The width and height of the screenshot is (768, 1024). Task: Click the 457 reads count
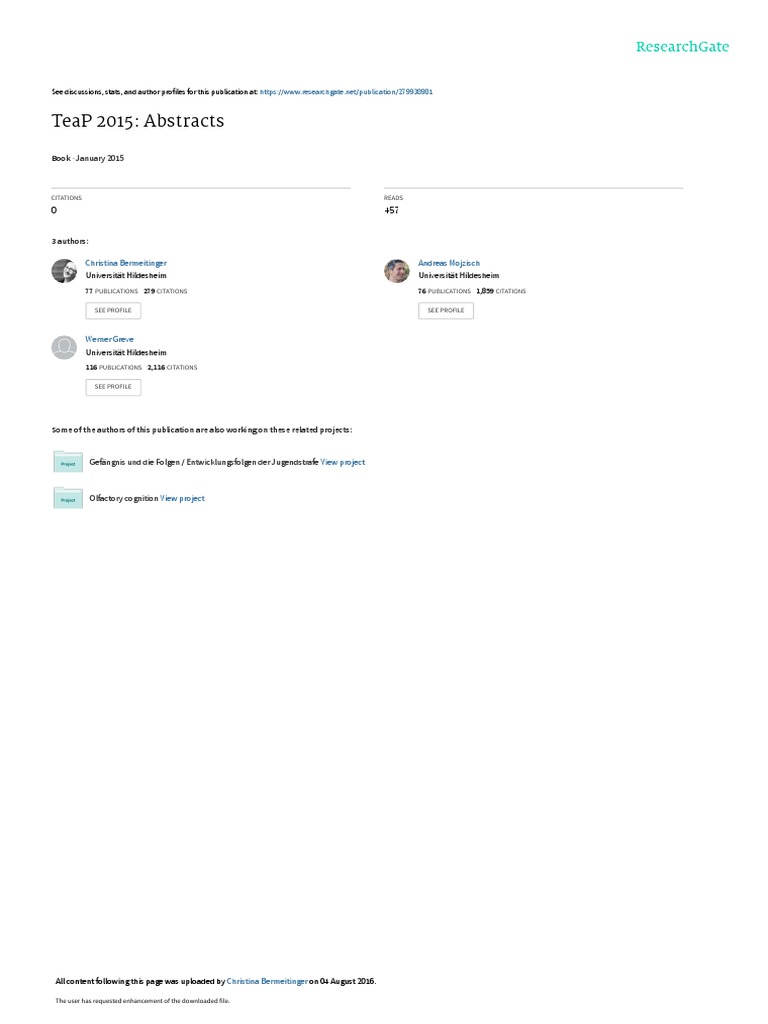tap(391, 210)
